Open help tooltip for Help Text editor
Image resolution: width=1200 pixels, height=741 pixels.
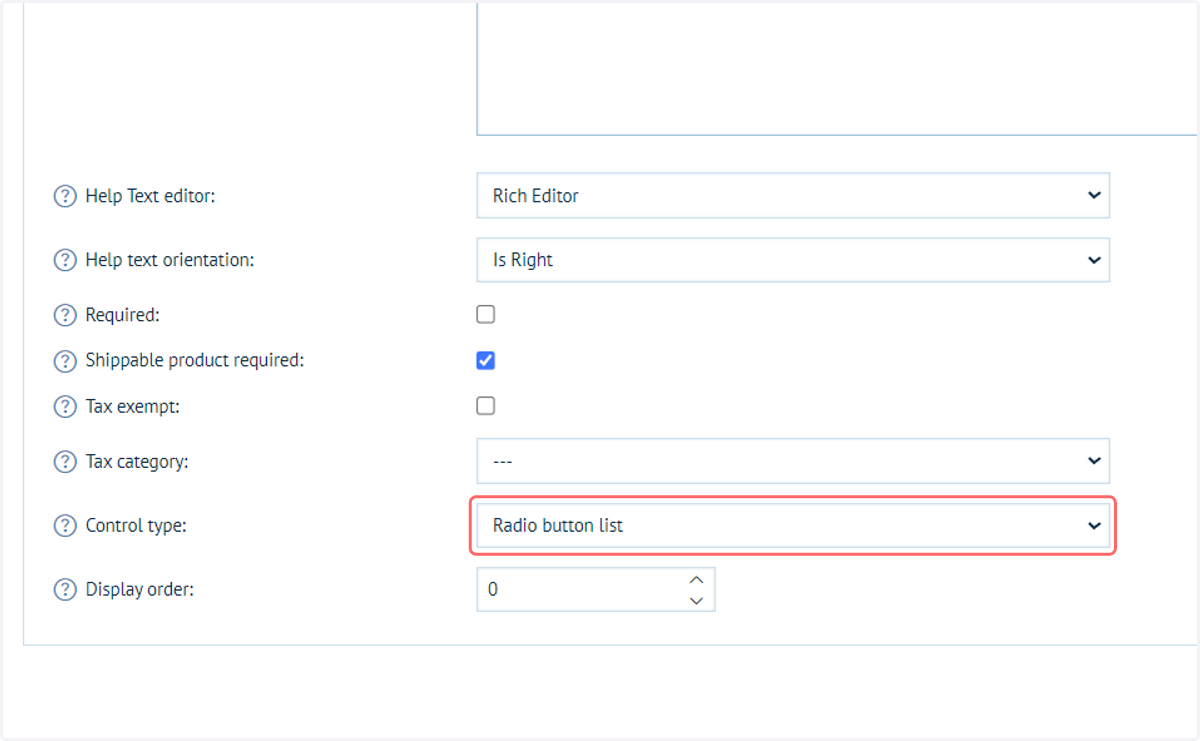(x=65, y=196)
